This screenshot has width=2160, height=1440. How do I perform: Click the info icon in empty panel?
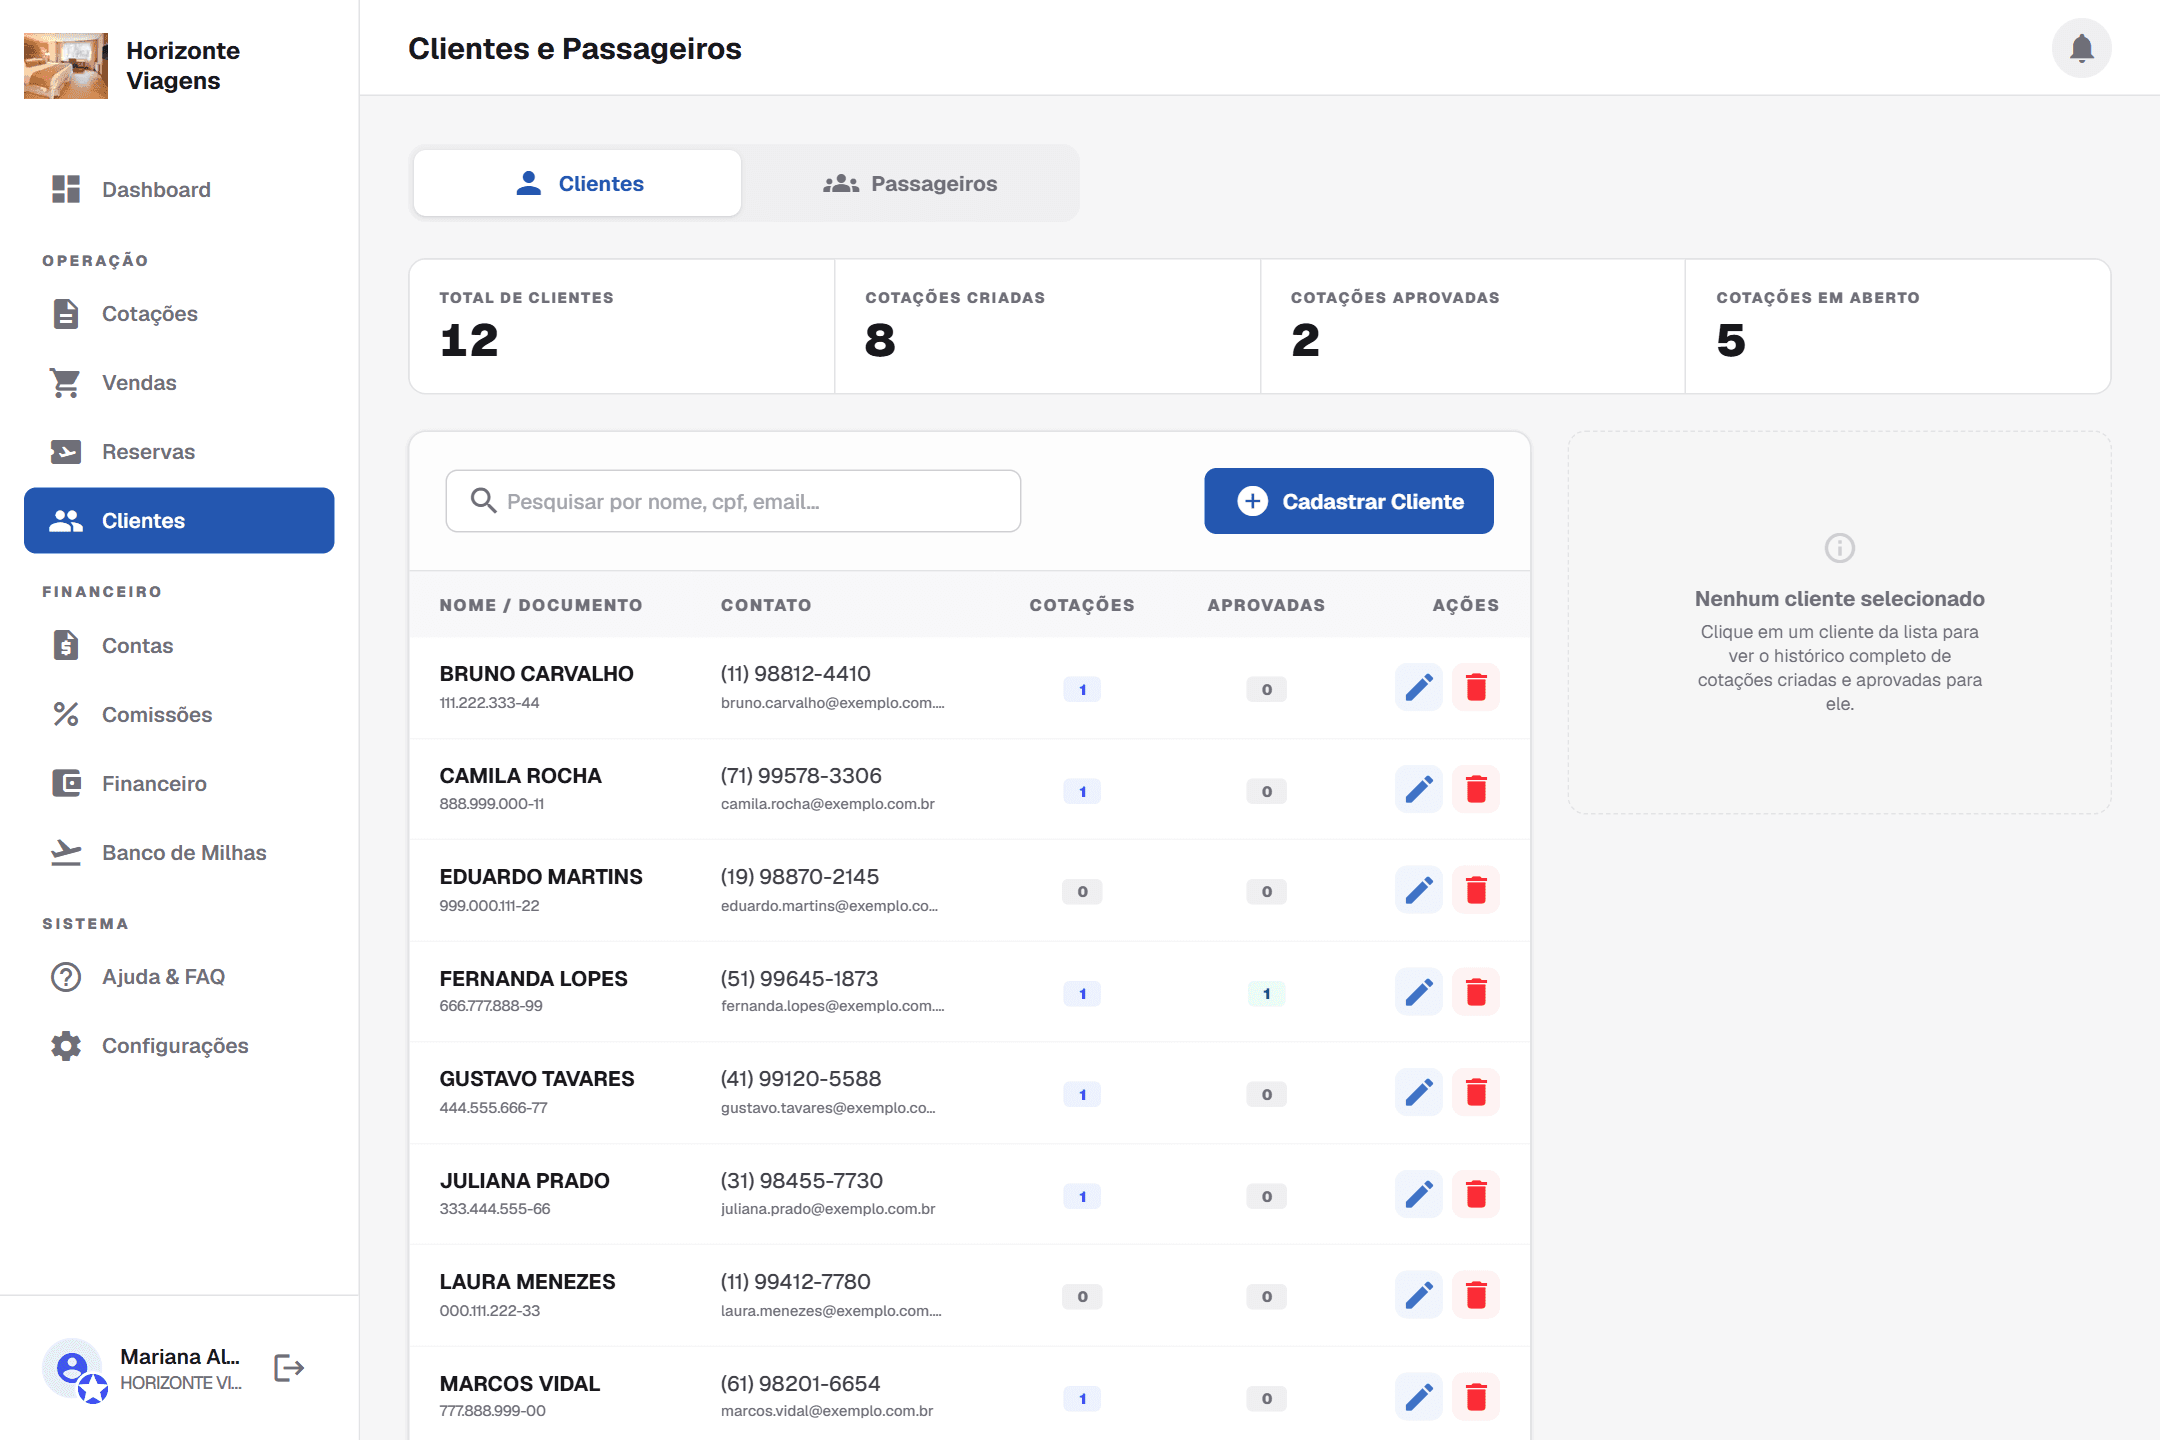[x=1839, y=548]
